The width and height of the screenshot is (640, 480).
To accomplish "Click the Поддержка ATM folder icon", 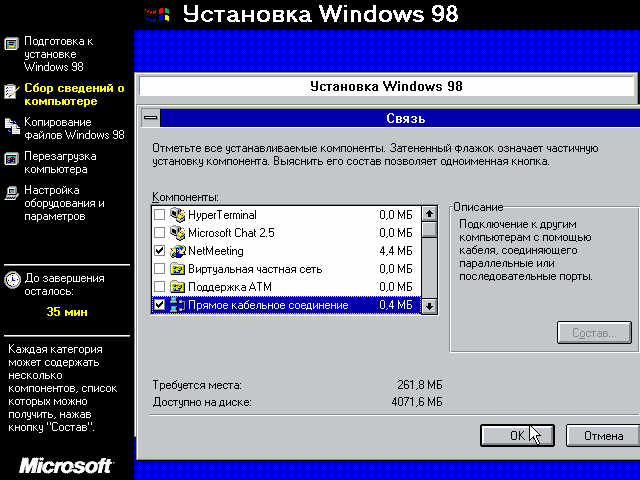I will [x=178, y=287].
